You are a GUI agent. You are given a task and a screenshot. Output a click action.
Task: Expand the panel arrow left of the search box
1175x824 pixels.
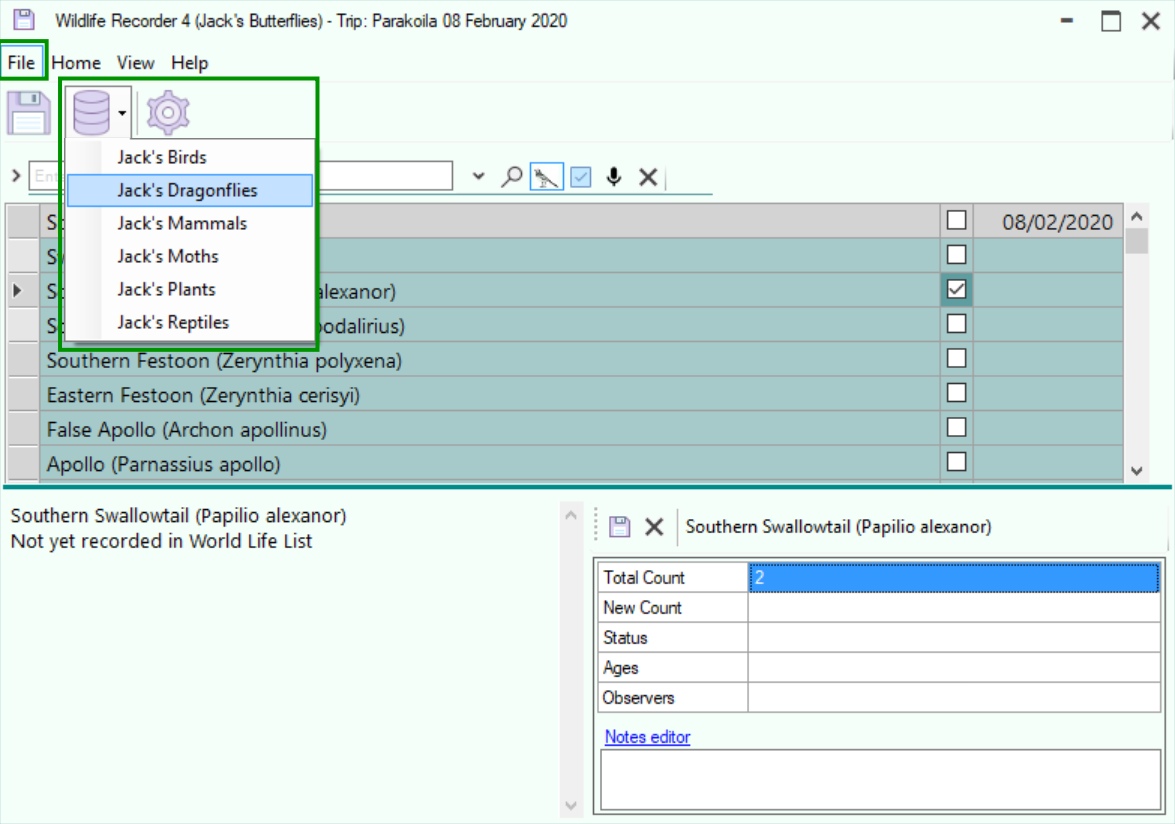16,176
